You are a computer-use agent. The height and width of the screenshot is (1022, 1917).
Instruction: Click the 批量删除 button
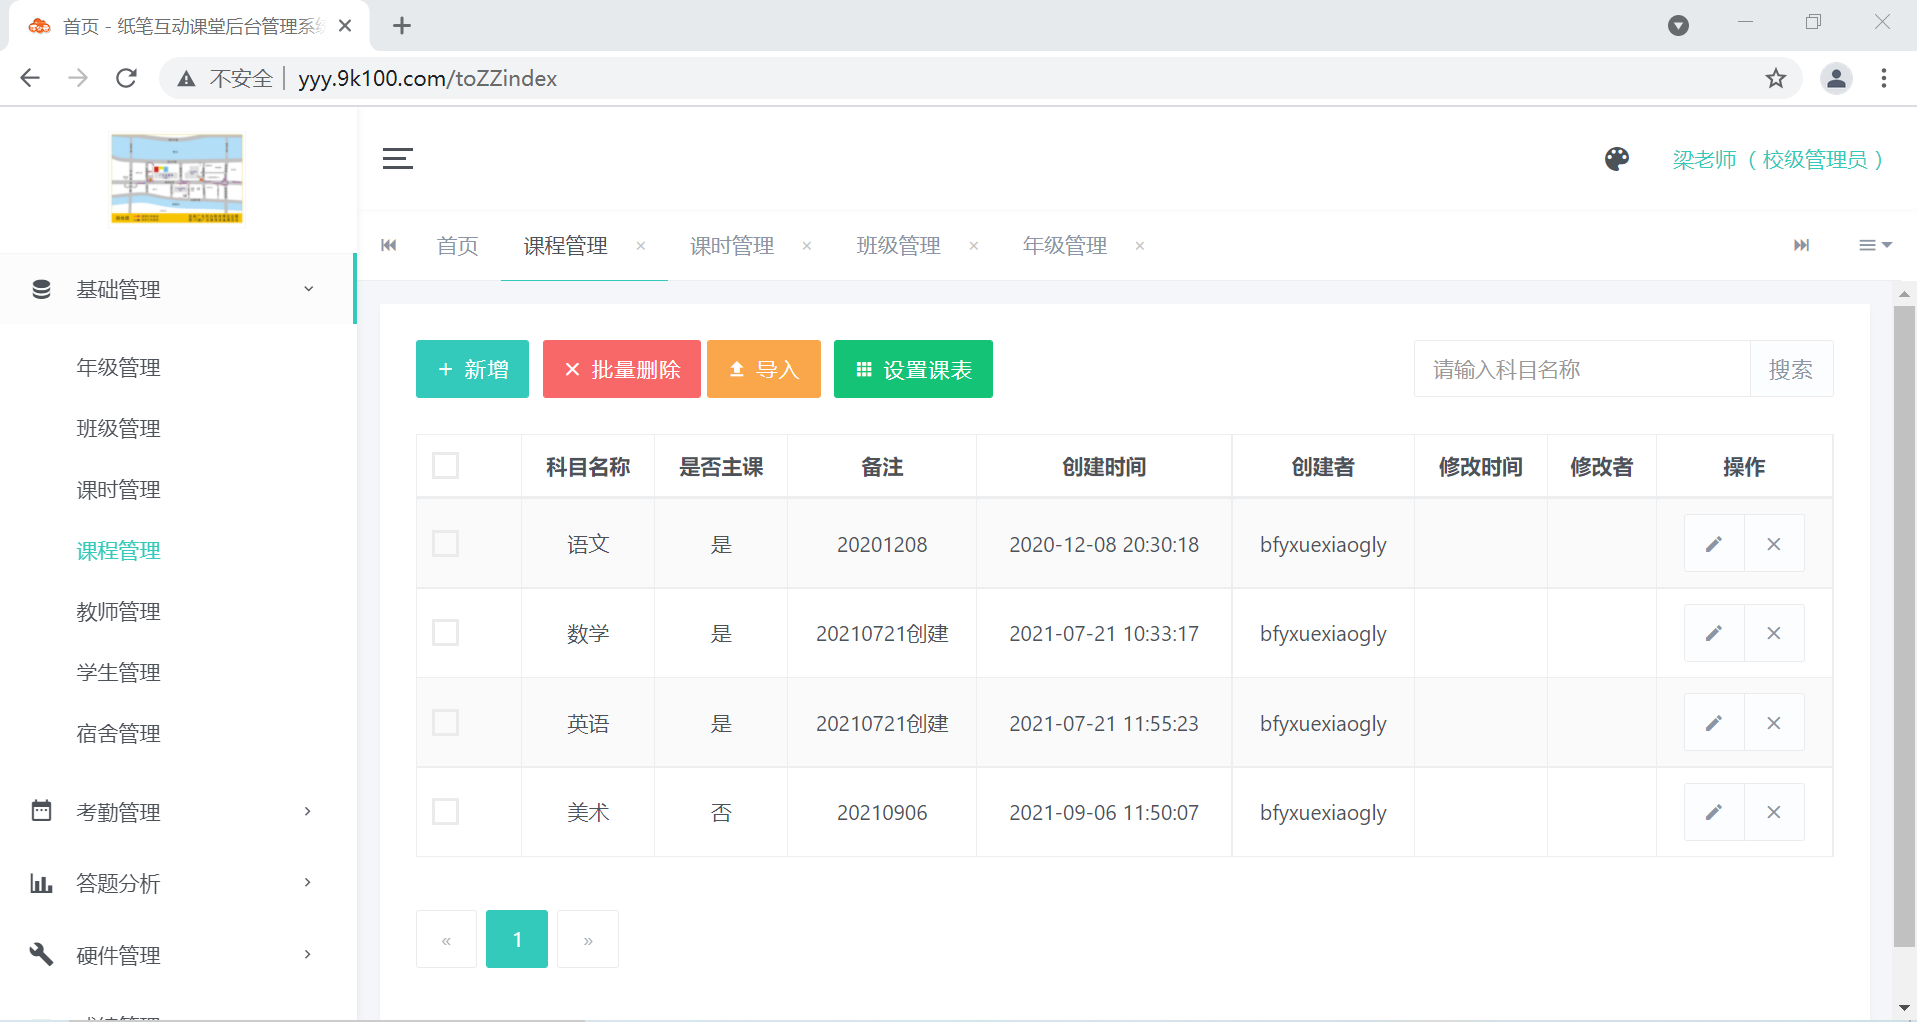point(621,369)
